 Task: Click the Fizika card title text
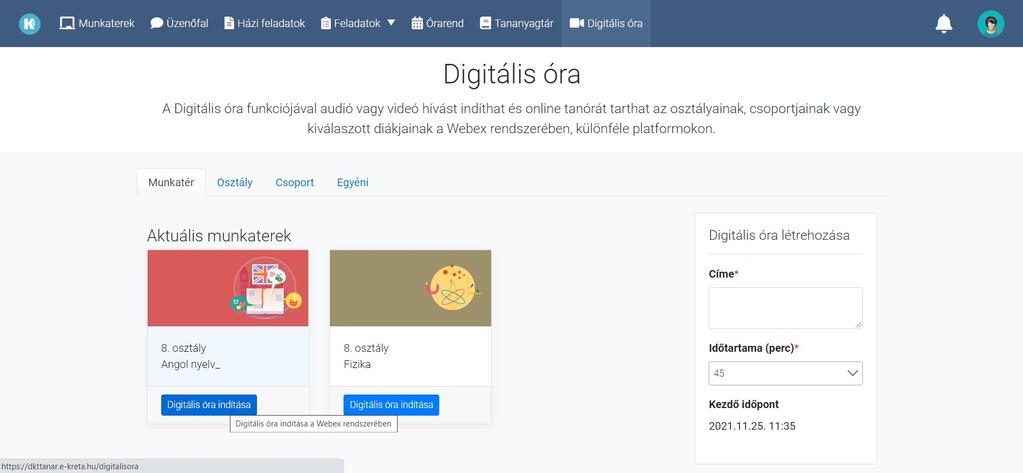point(358,364)
